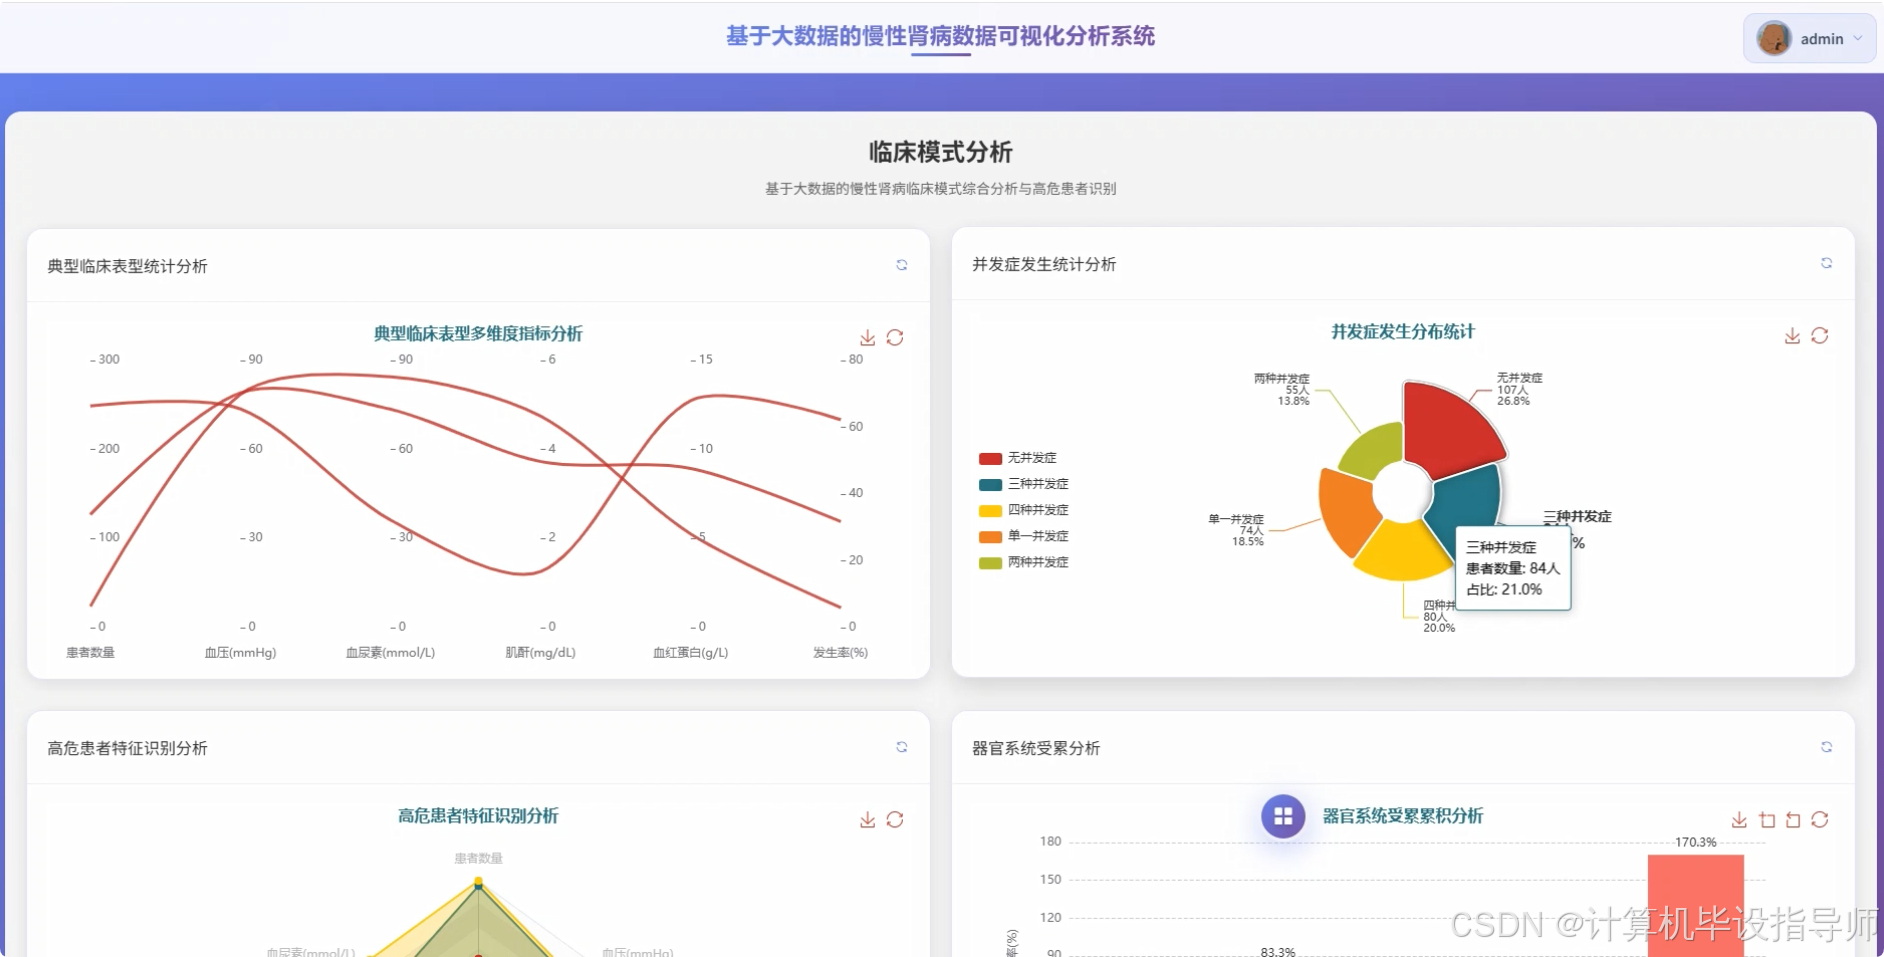Image resolution: width=1884 pixels, height=957 pixels.
Task: Download the 高危患者特征识别分析 radar chart
Action: coord(867,820)
